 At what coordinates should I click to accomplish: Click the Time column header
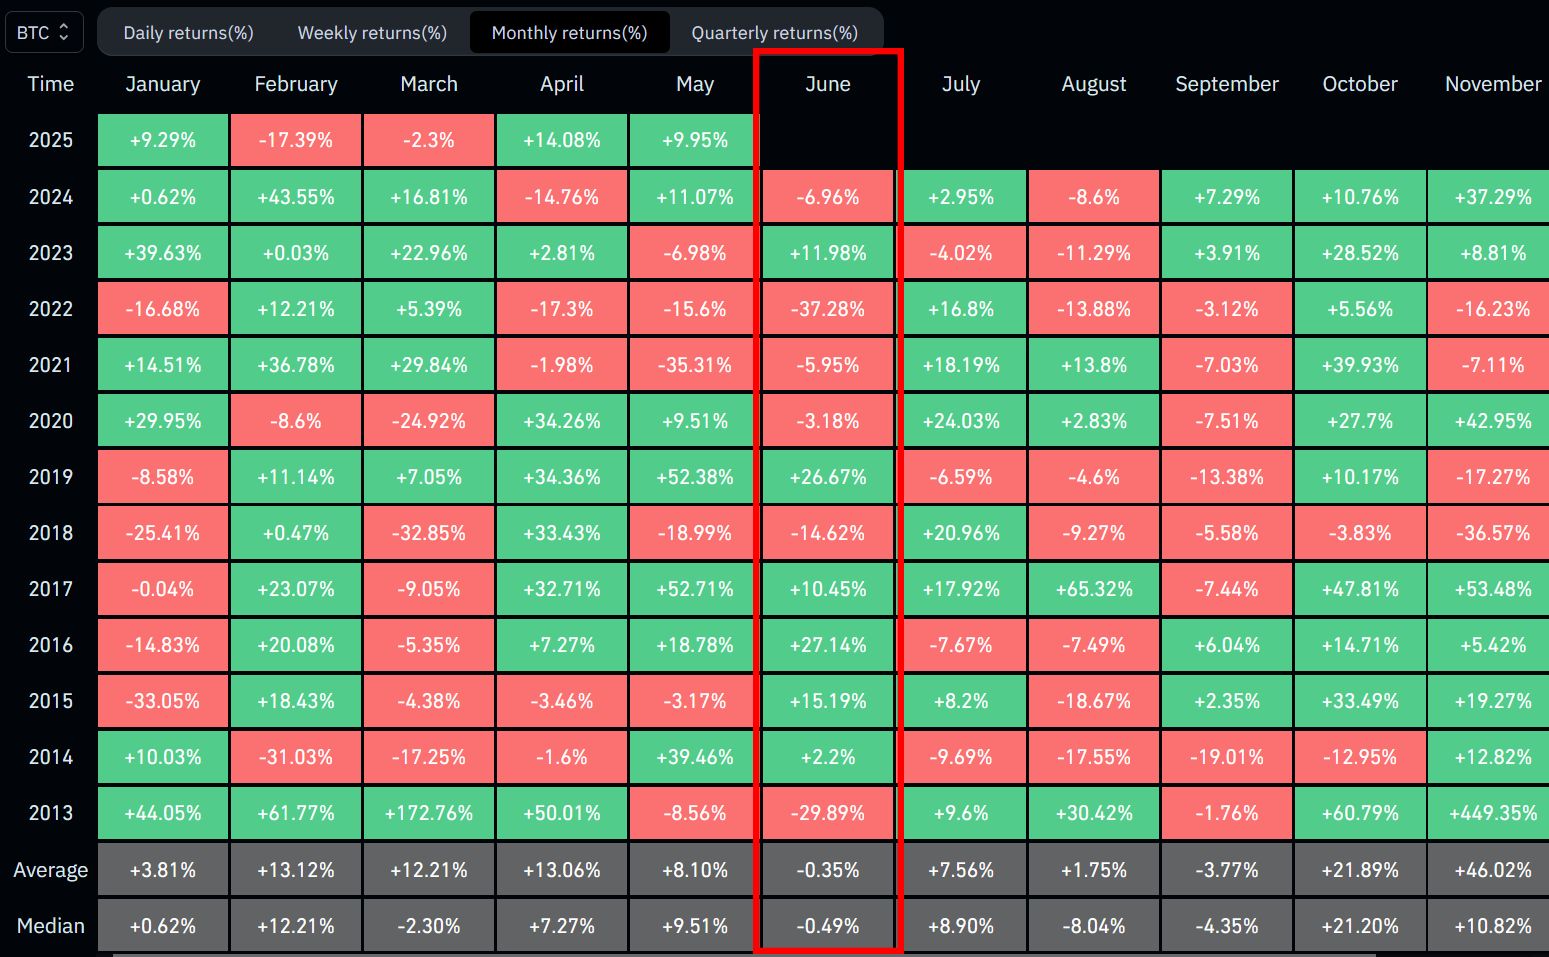coord(50,84)
